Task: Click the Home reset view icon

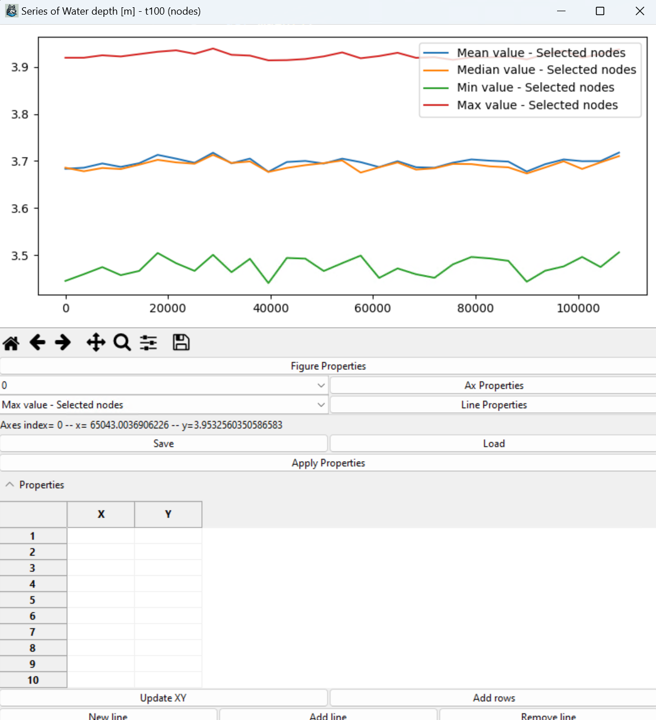Action: 11,343
